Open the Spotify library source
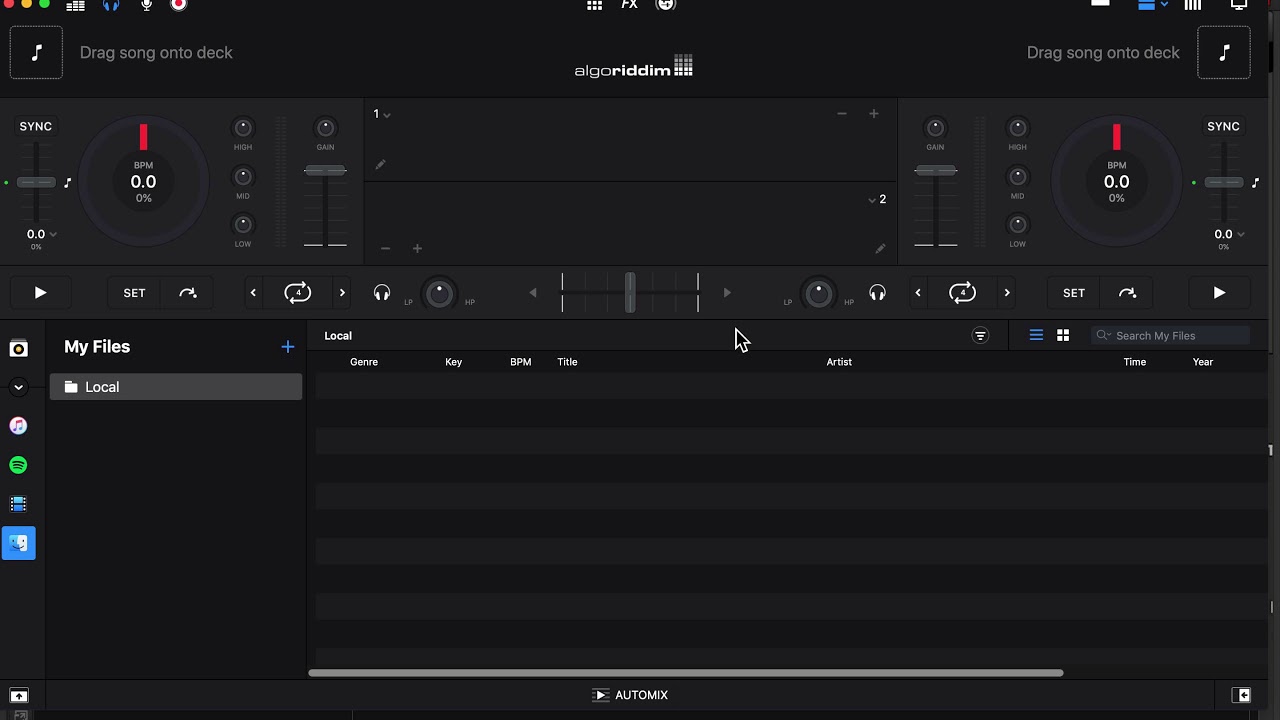The width and height of the screenshot is (1280, 720). (x=18, y=465)
